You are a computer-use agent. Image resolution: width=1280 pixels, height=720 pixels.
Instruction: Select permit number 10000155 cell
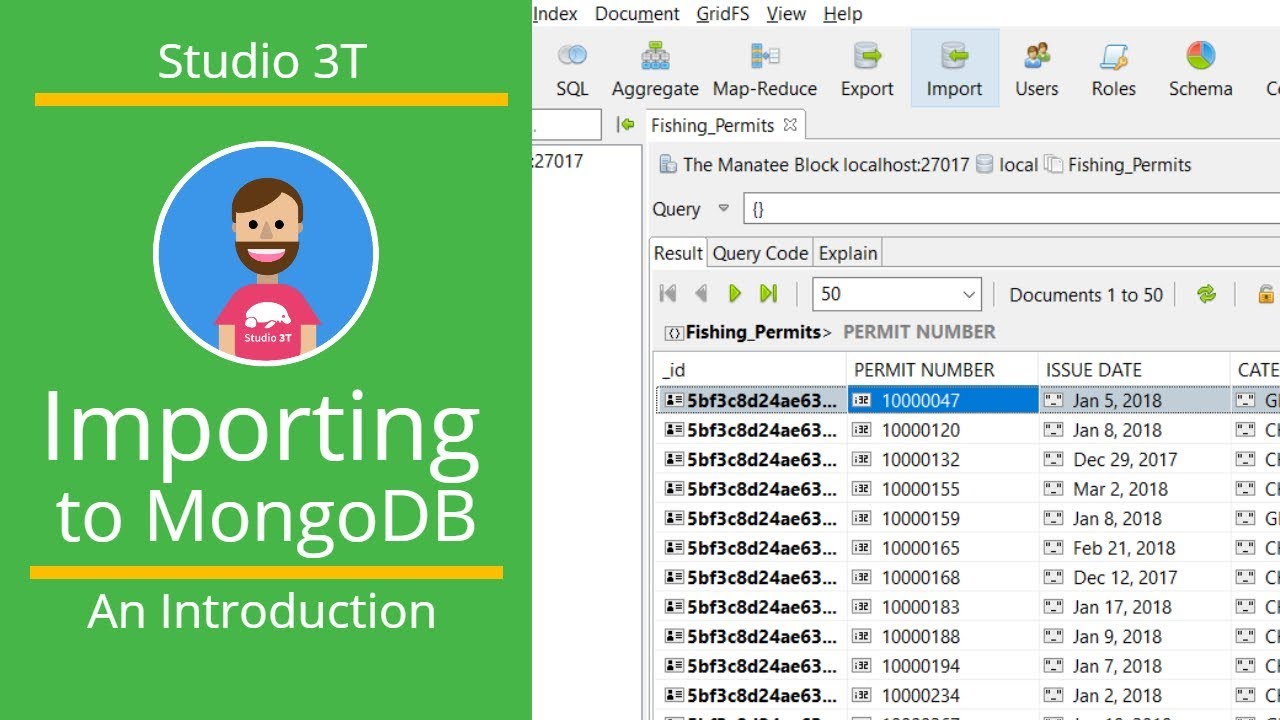tap(943, 489)
